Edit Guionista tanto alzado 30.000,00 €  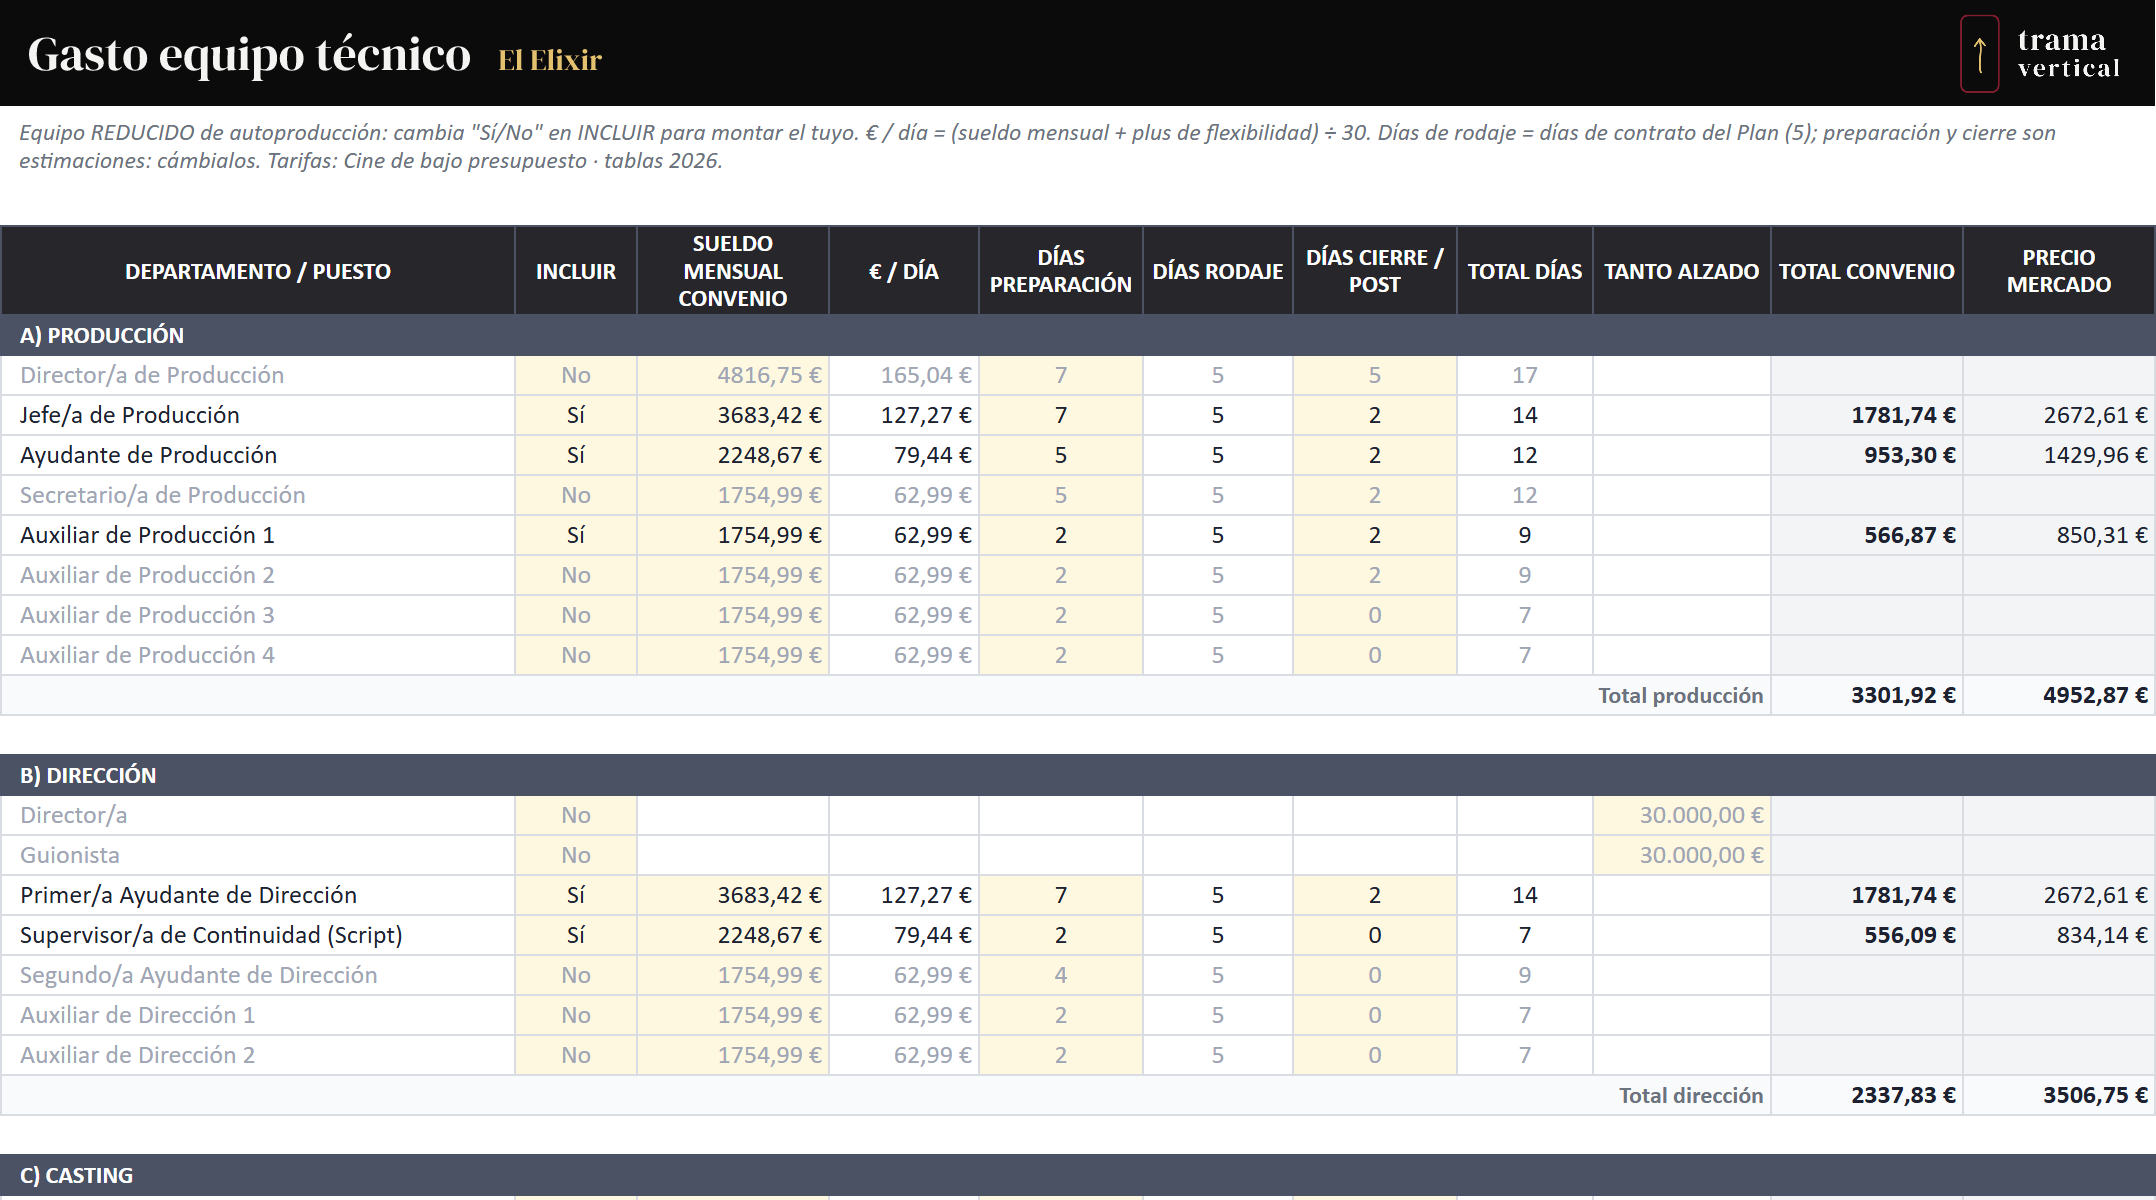pyautogui.click(x=1682, y=855)
